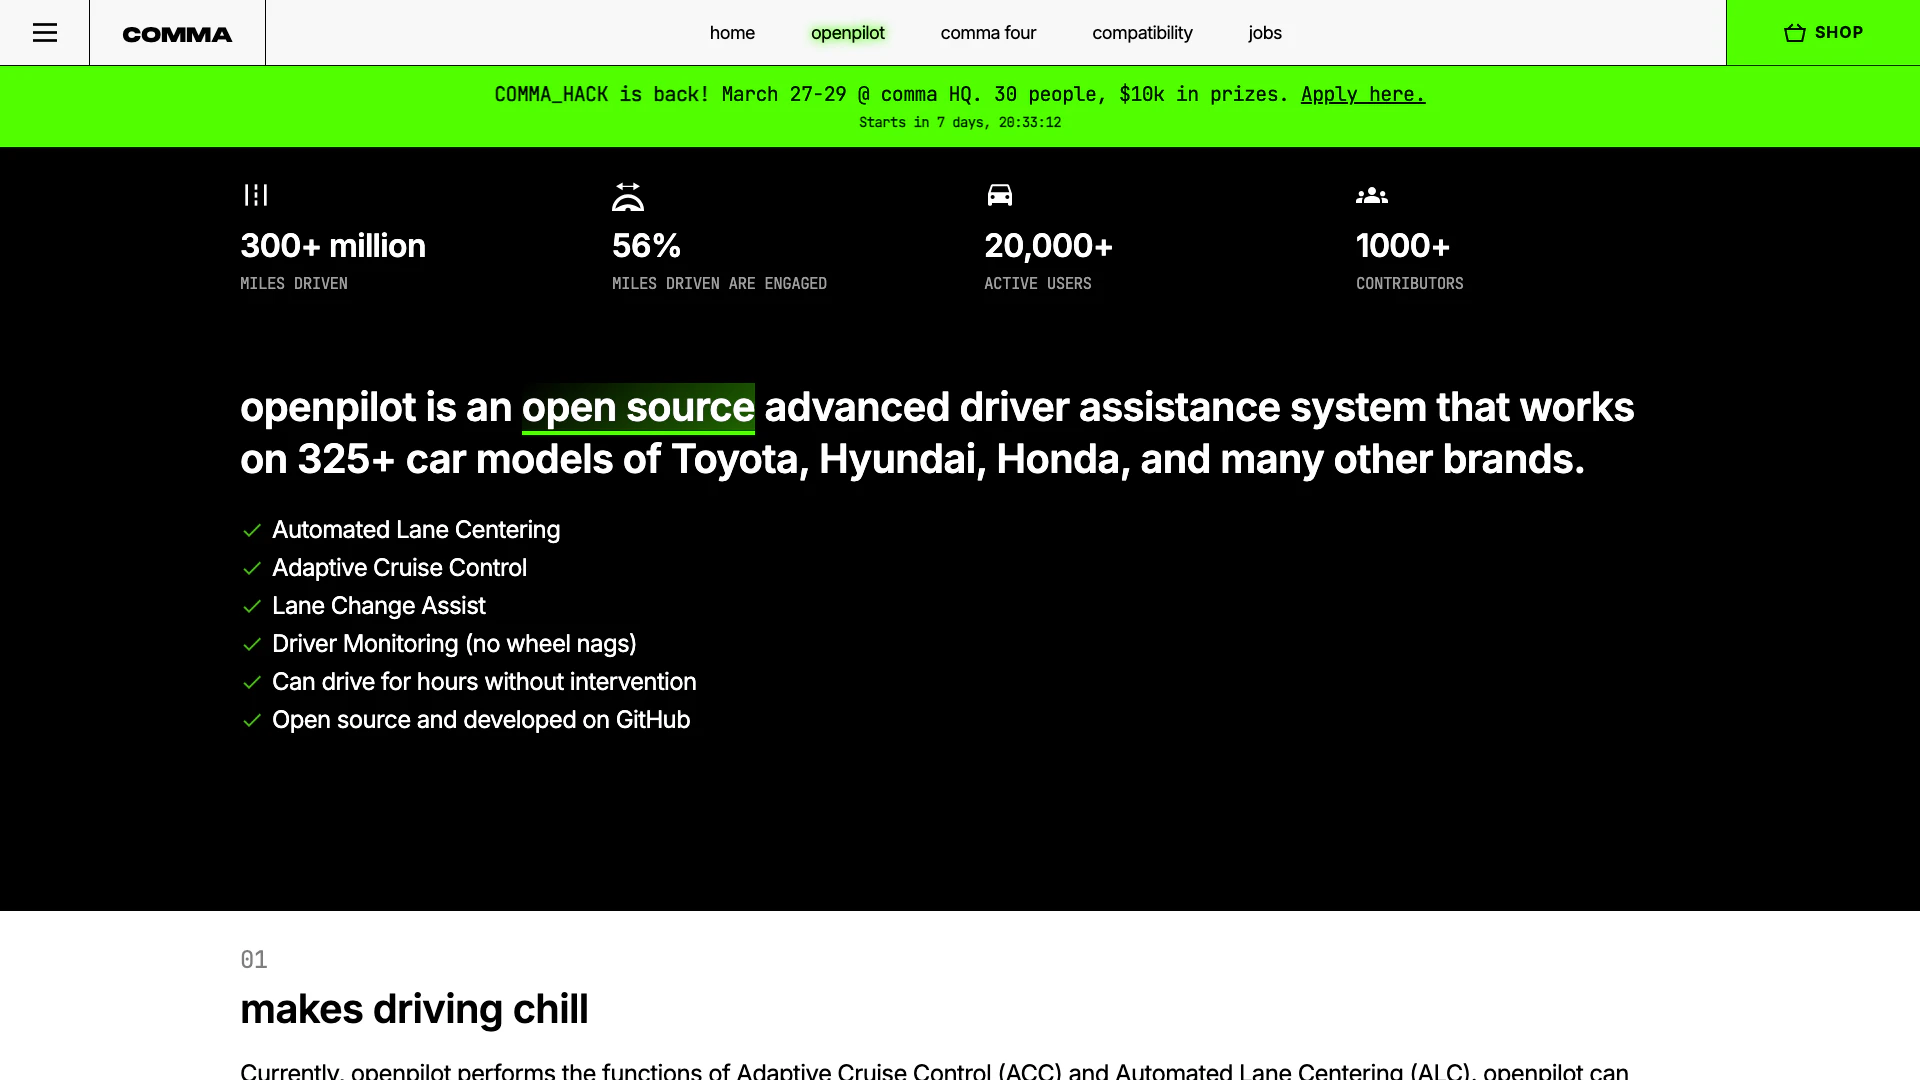Open the hamburger menu icon
This screenshot has height=1080, width=1920.
pos(45,33)
